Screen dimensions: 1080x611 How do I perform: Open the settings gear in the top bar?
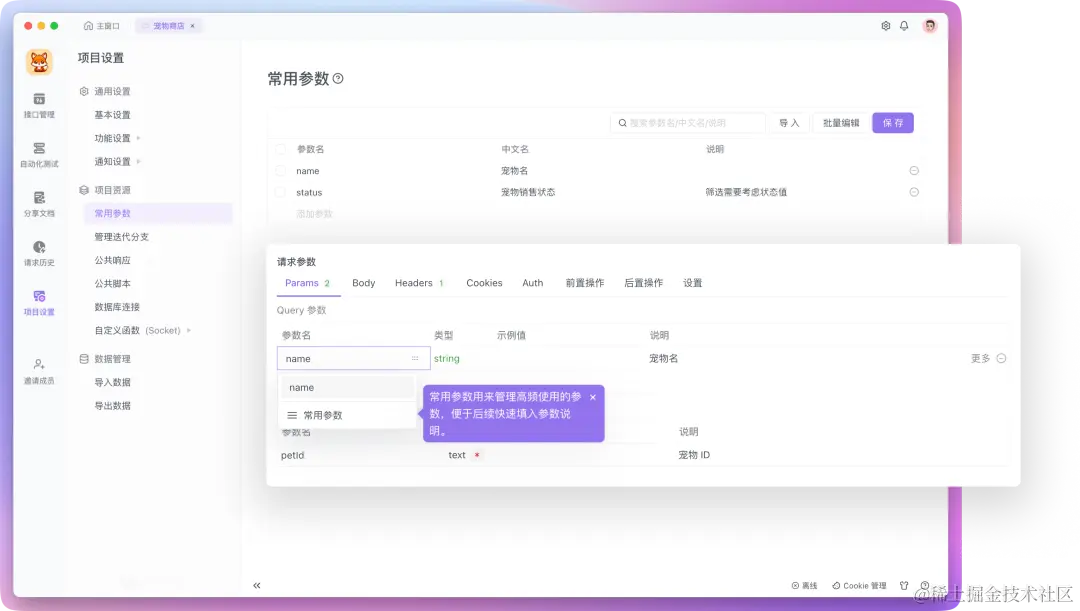(x=885, y=27)
